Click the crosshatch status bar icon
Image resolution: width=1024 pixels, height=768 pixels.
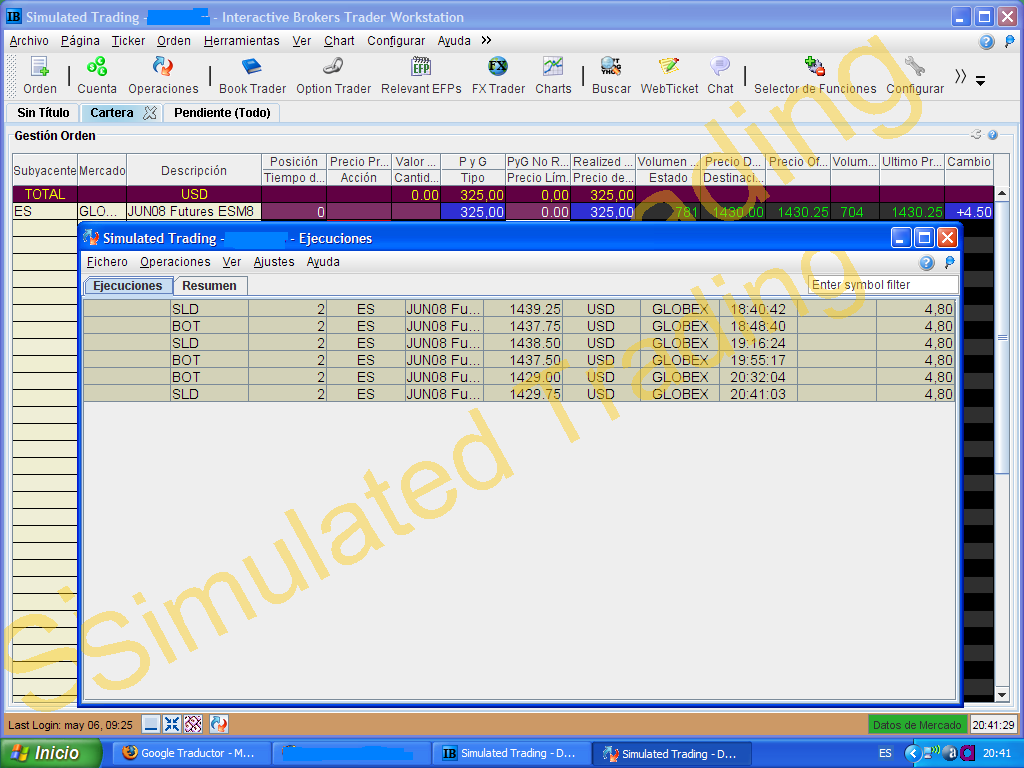tap(193, 724)
